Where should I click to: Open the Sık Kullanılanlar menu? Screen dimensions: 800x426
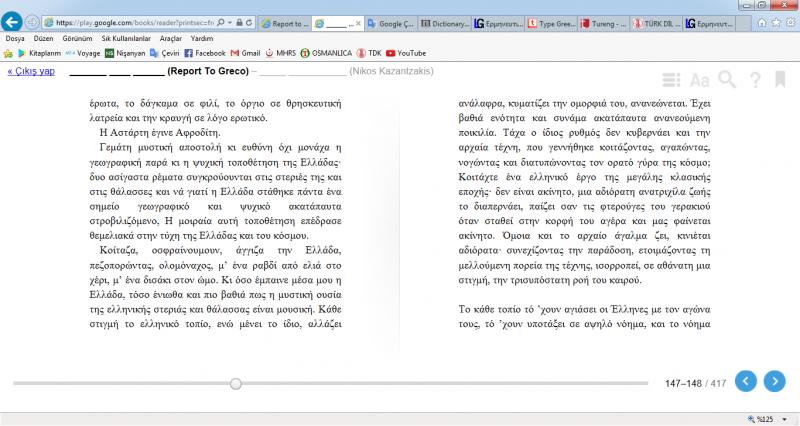pos(126,38)
